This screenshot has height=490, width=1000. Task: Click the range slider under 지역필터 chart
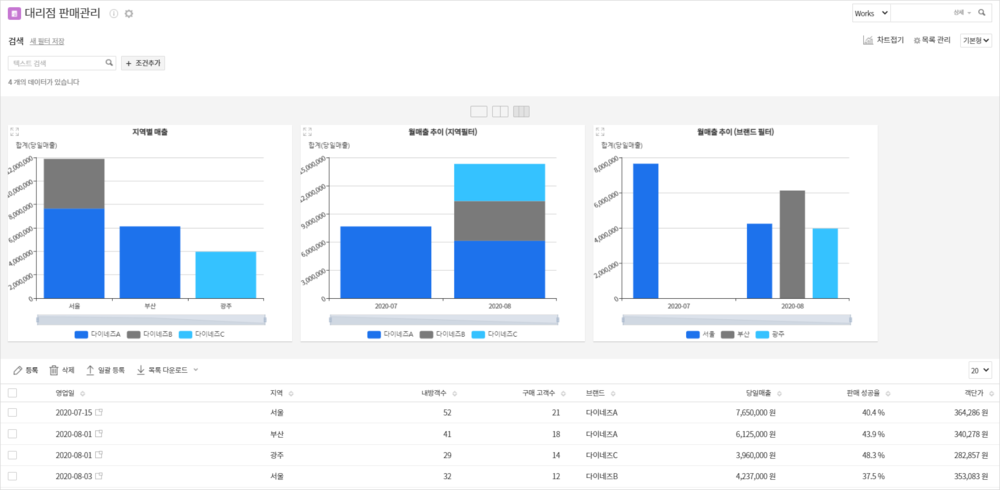point(444,319)
